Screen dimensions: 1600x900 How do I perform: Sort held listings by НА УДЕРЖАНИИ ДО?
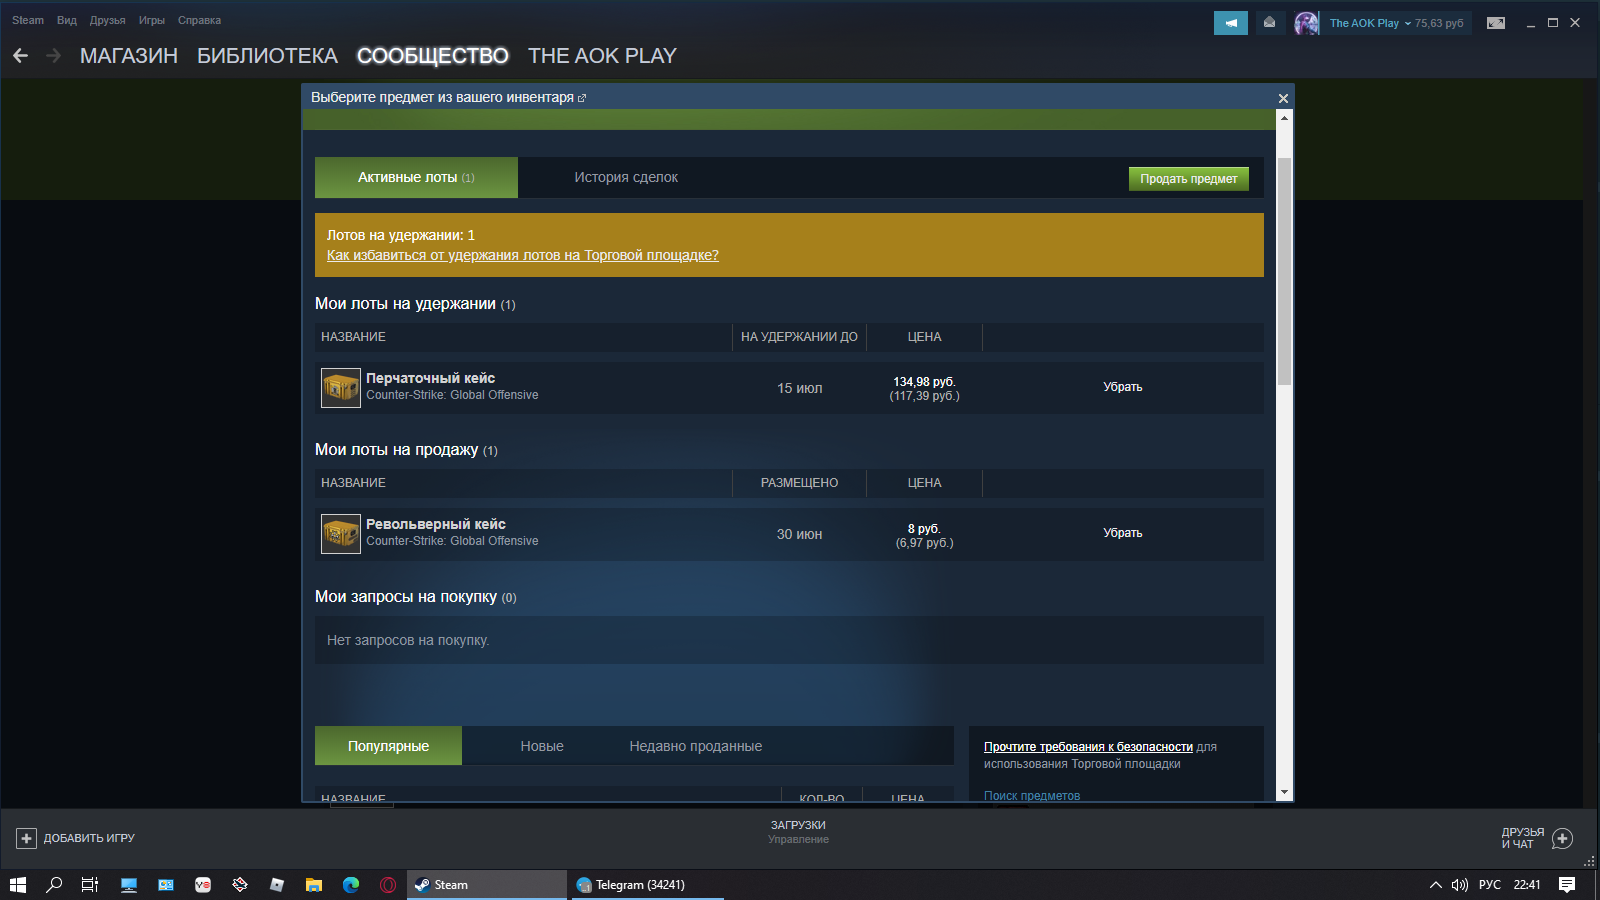click(x=799, y=337)
